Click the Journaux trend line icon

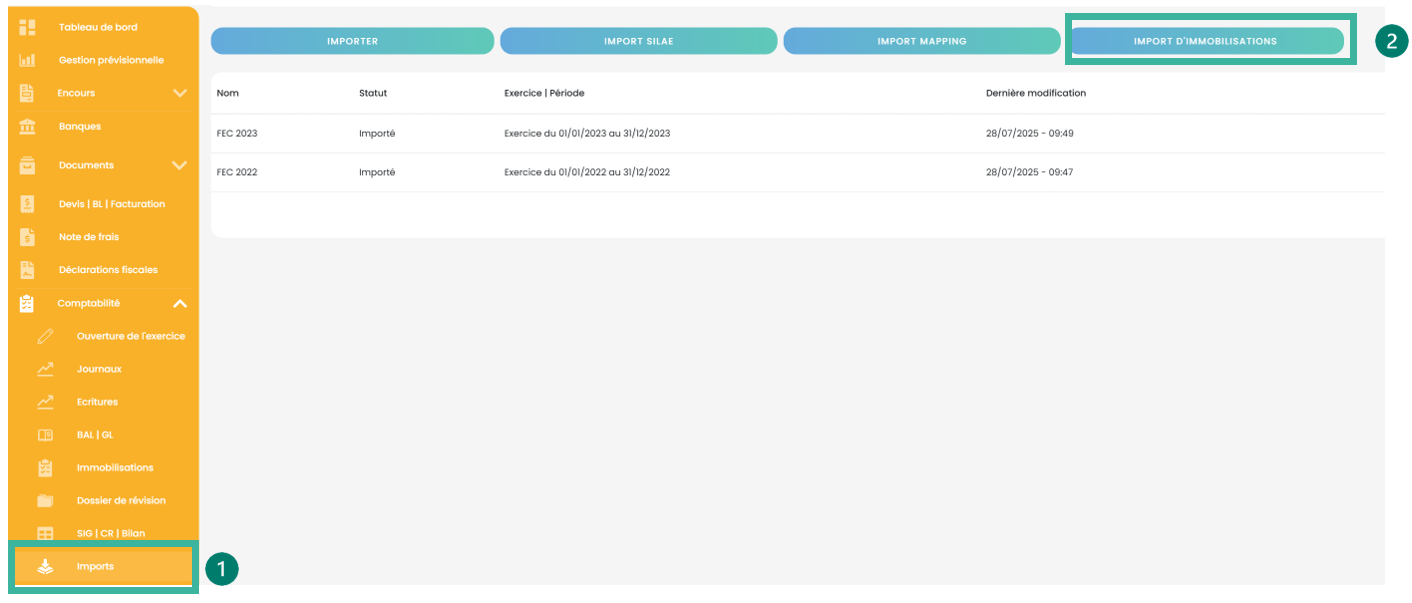pos(45,369)
